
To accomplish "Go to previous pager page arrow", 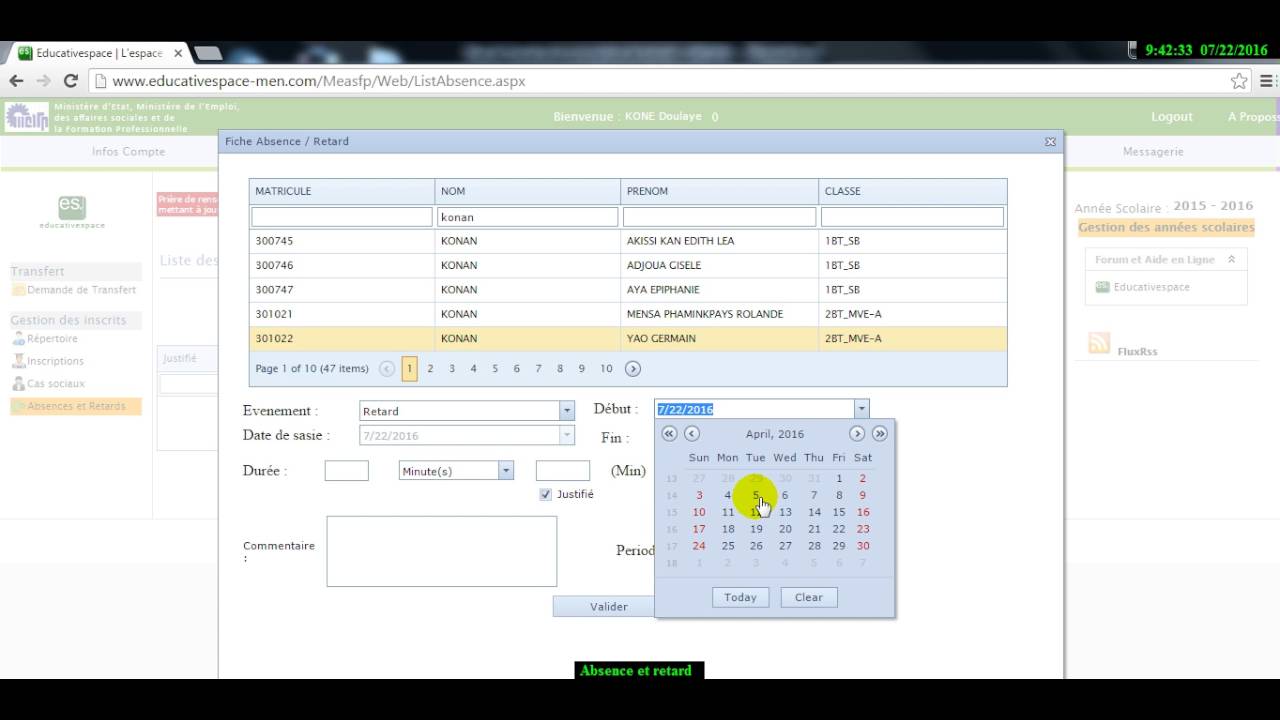I will (x=387, y=369).
